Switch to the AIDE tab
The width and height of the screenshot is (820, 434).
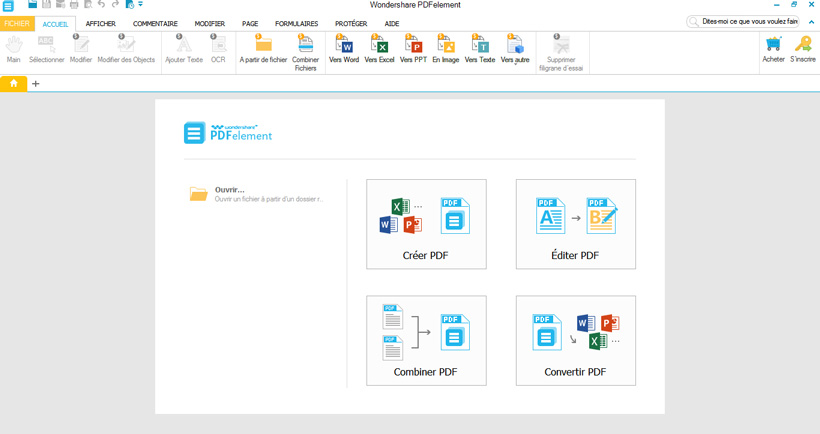coord(392,24)
